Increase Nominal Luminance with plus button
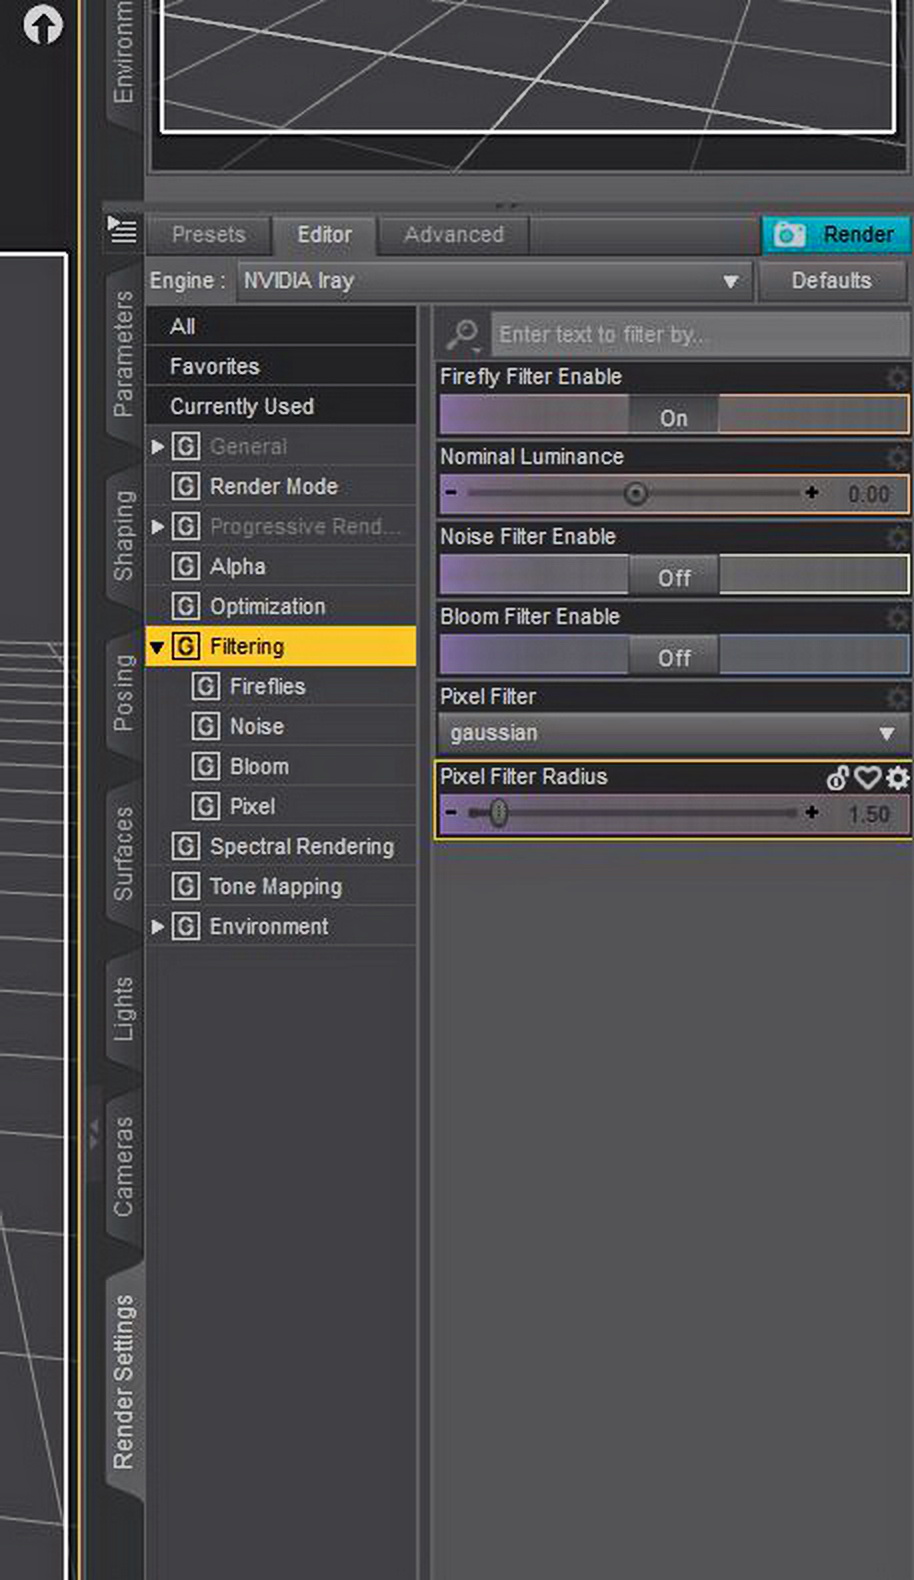 (x=811, y=493)
